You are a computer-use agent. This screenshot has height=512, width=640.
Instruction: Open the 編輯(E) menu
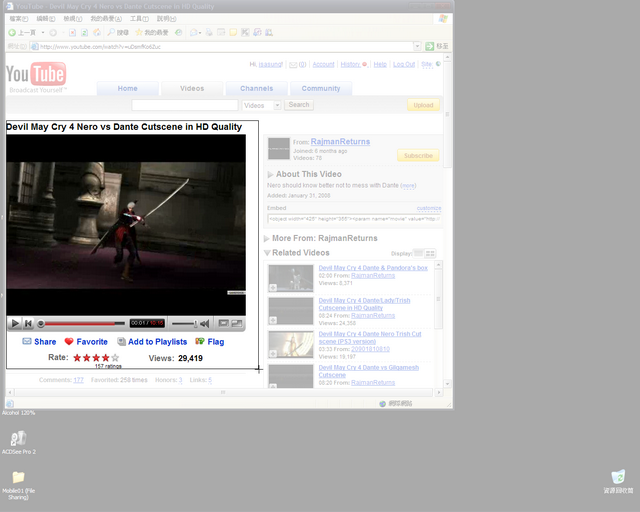pyautogui.click(x=46, y=19)
